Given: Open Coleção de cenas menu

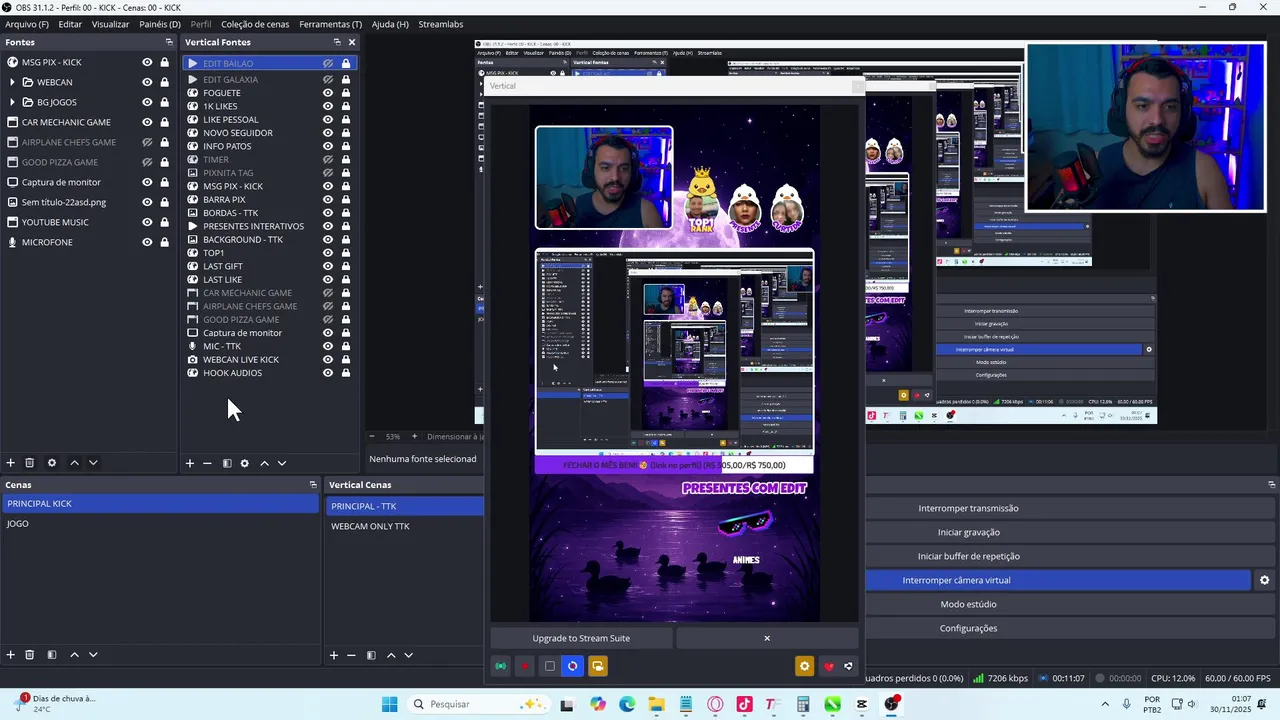Looking at the screenshot, I should click(255, 24).
